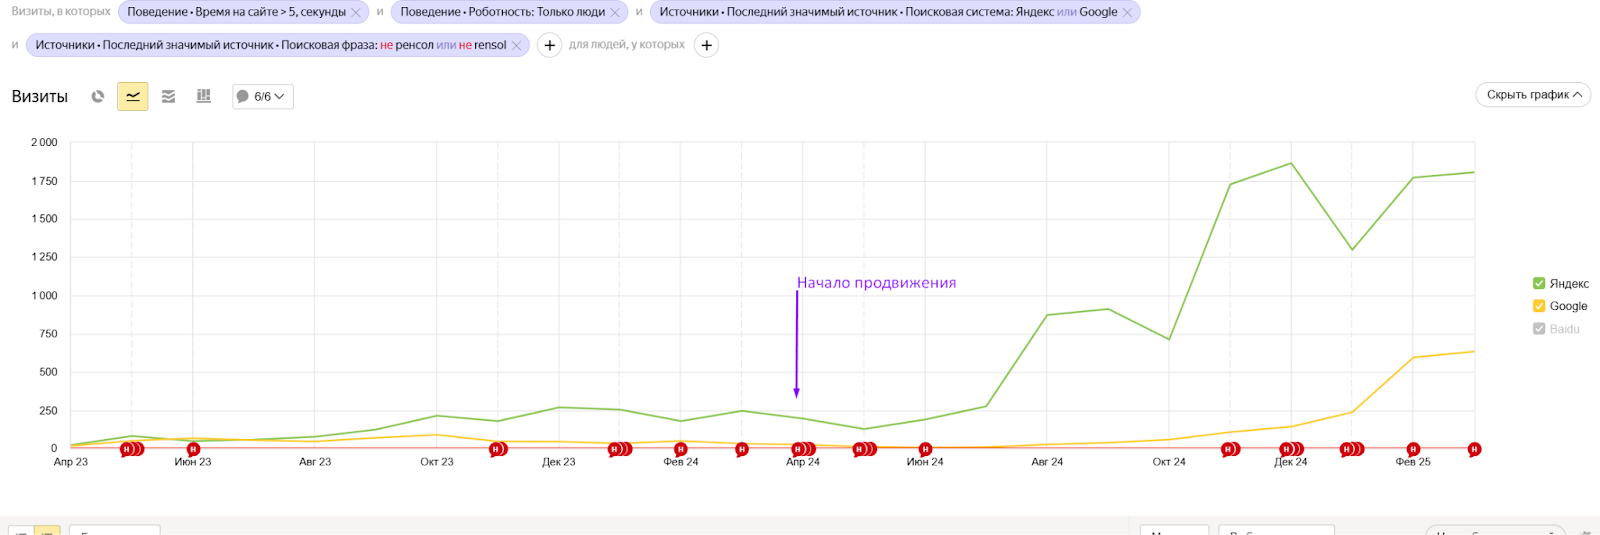1600x535 pixels.
Task: Select the line chart view icon
Action: pyautogui.click(x=133, y=97)
